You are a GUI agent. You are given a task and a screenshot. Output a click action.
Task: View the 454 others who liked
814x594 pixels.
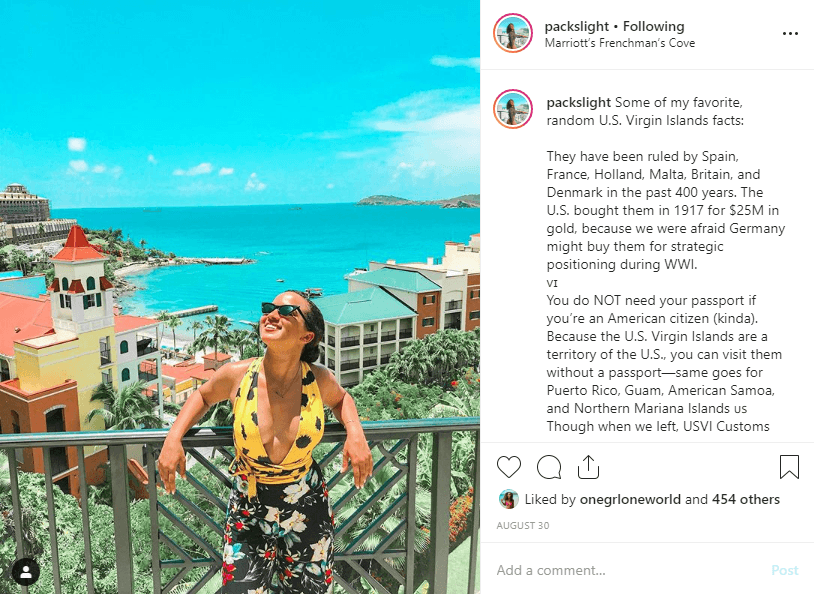tap(745, 500)
